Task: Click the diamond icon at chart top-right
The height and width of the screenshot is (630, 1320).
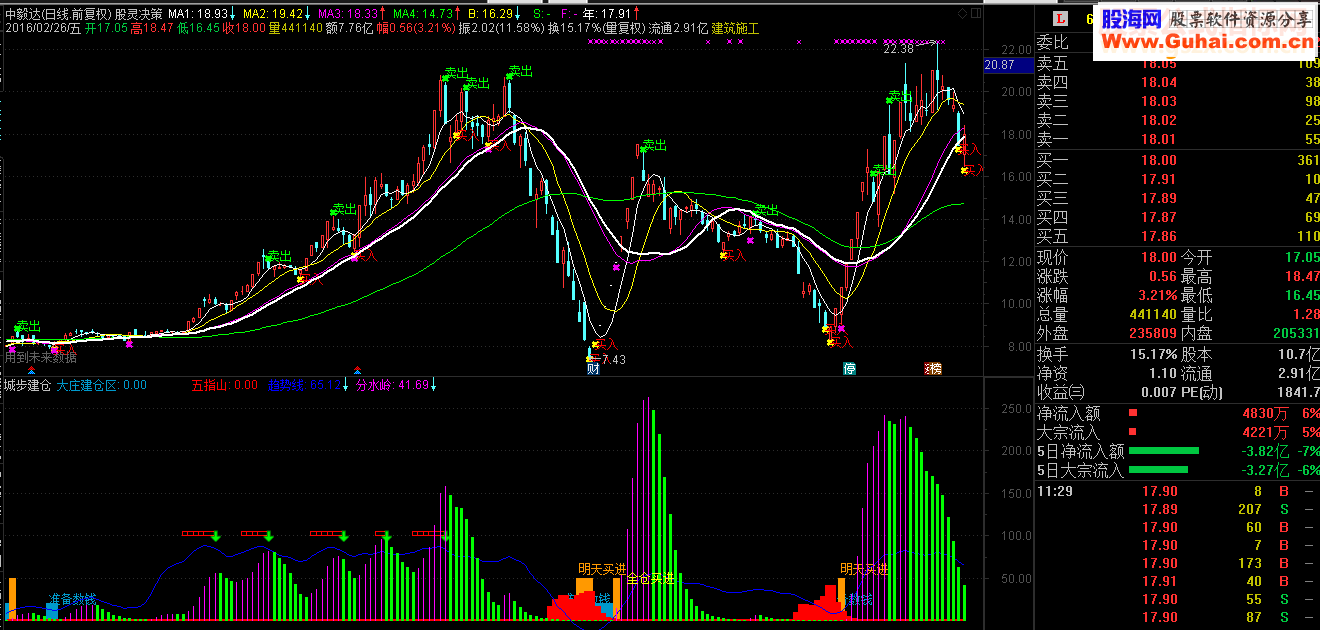Action: click(962, 13)
